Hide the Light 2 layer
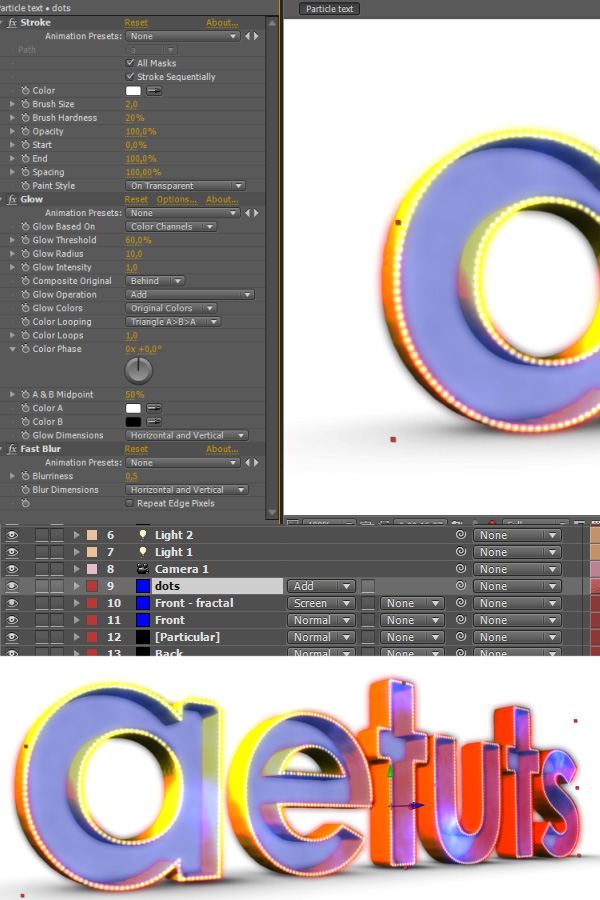Image resolution: width=600 pixels, height=900 pixels. coord(11,535)
